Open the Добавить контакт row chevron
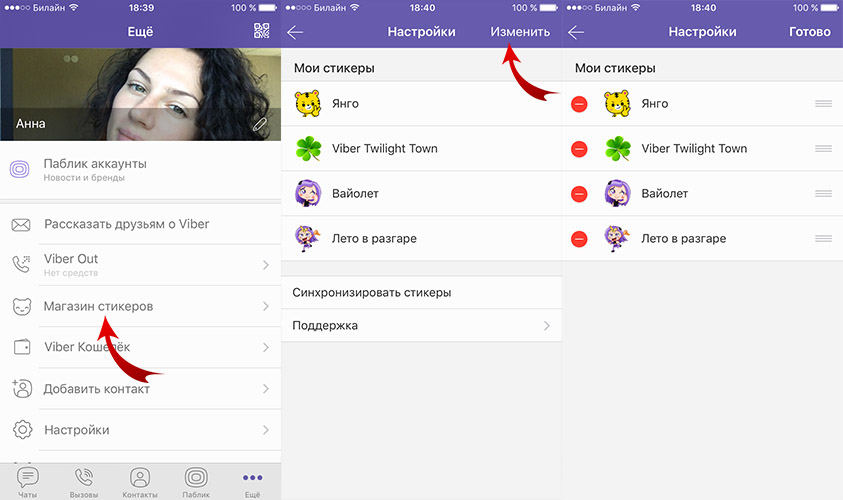 point(266,388)
